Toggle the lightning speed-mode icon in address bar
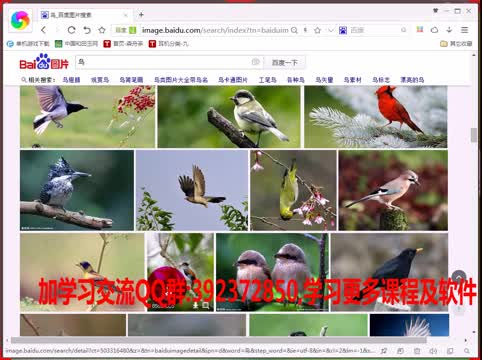 click(x=305, y=30)
